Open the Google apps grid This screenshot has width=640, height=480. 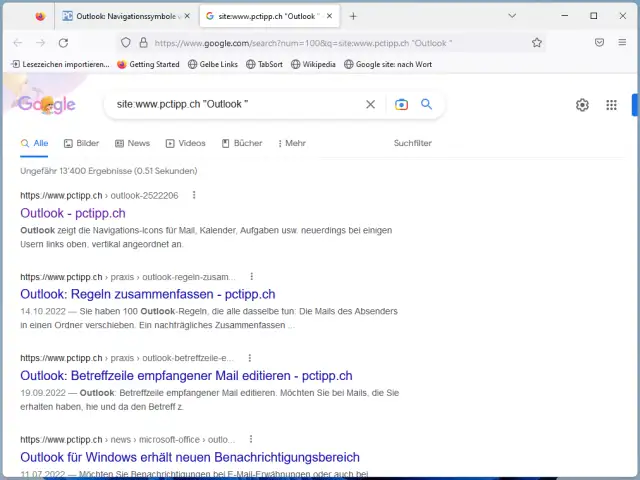pyautogui.click(x=611, y=105)
